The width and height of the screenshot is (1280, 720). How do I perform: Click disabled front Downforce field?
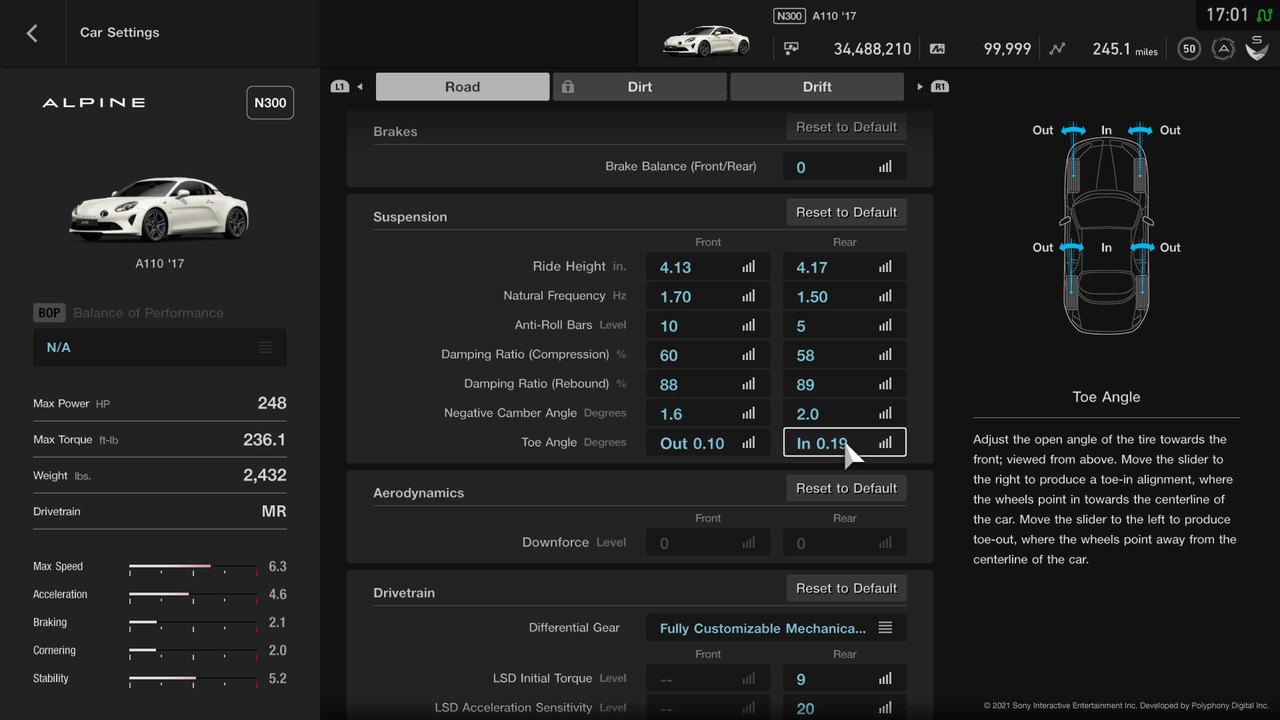click(708, 543)
